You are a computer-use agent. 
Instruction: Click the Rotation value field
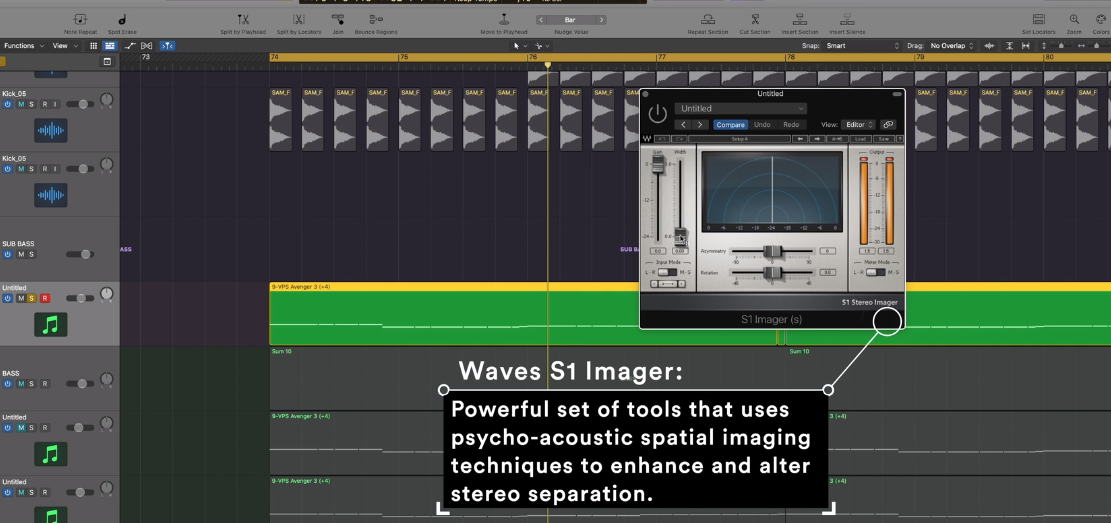click(828, 272)
